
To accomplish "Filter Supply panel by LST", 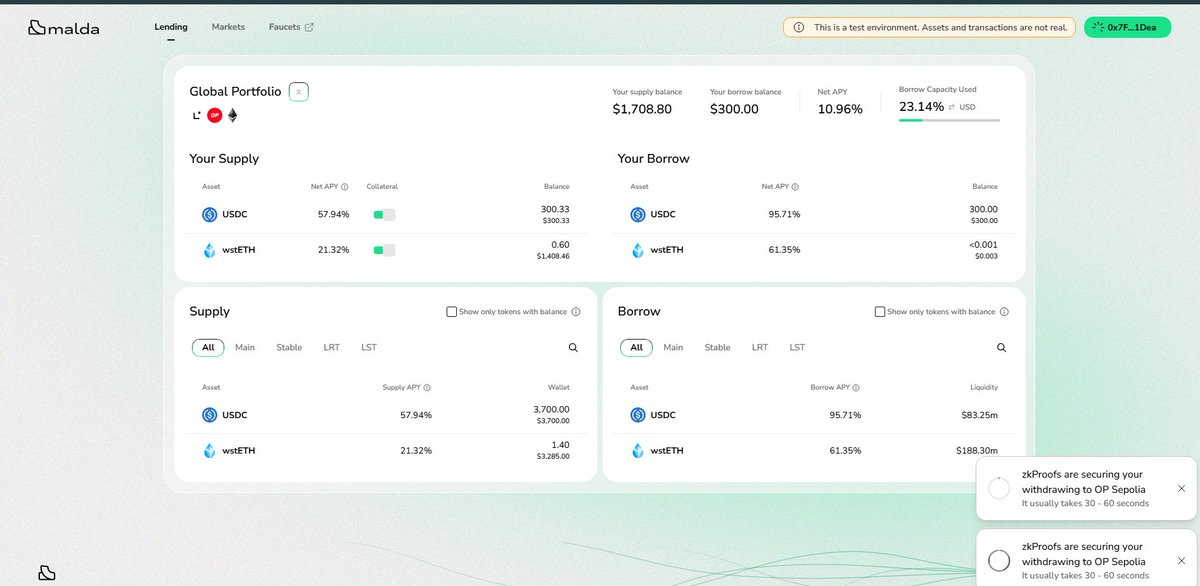I will (369, 348).
